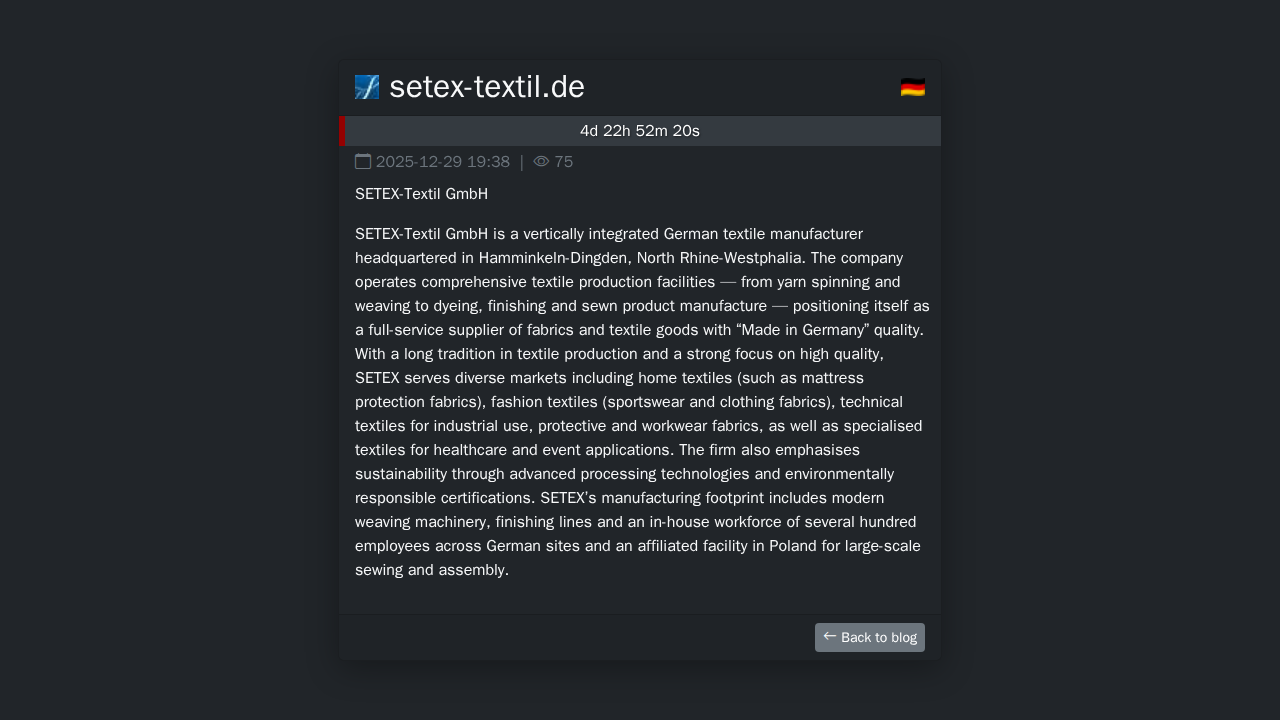Click the eye views icon

541,161
